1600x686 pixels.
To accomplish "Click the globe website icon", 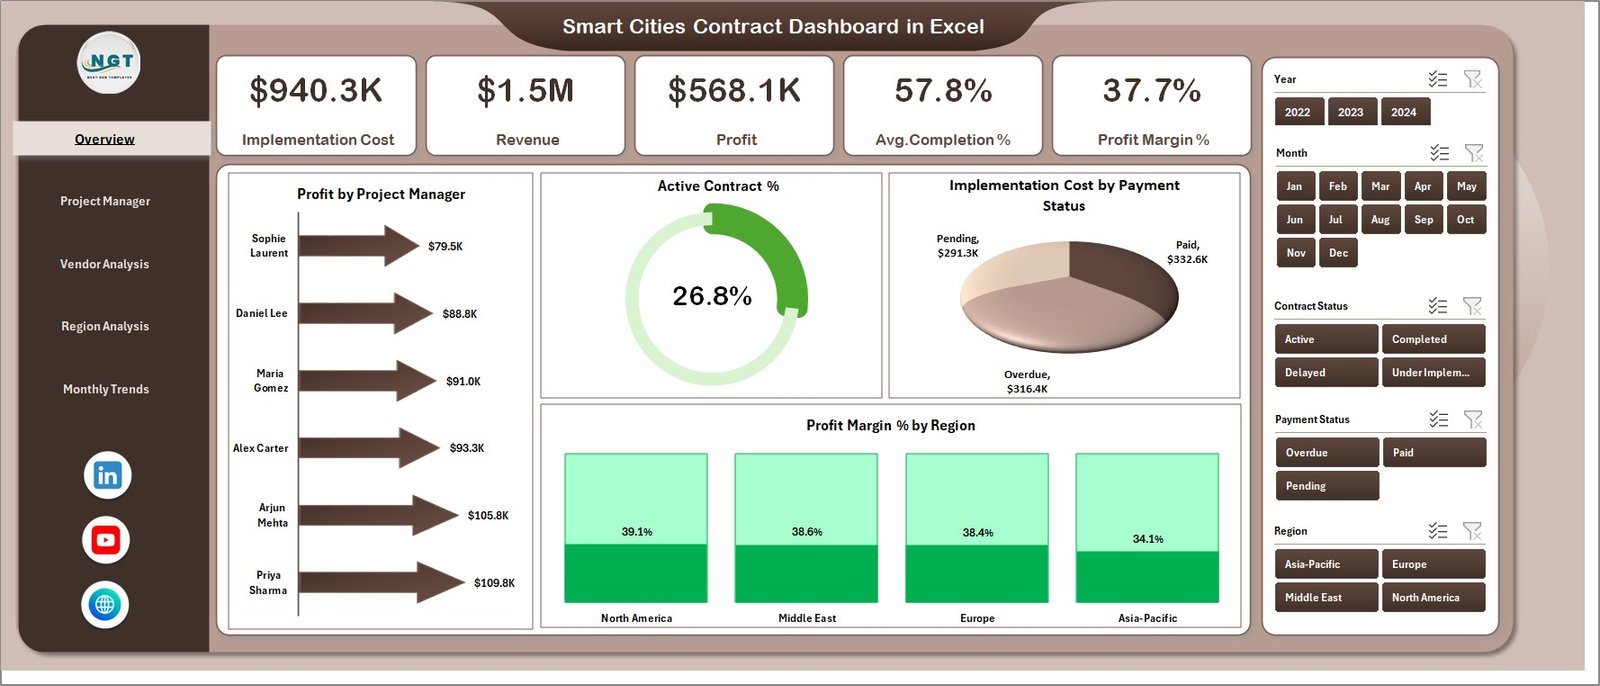I will 105,605.
